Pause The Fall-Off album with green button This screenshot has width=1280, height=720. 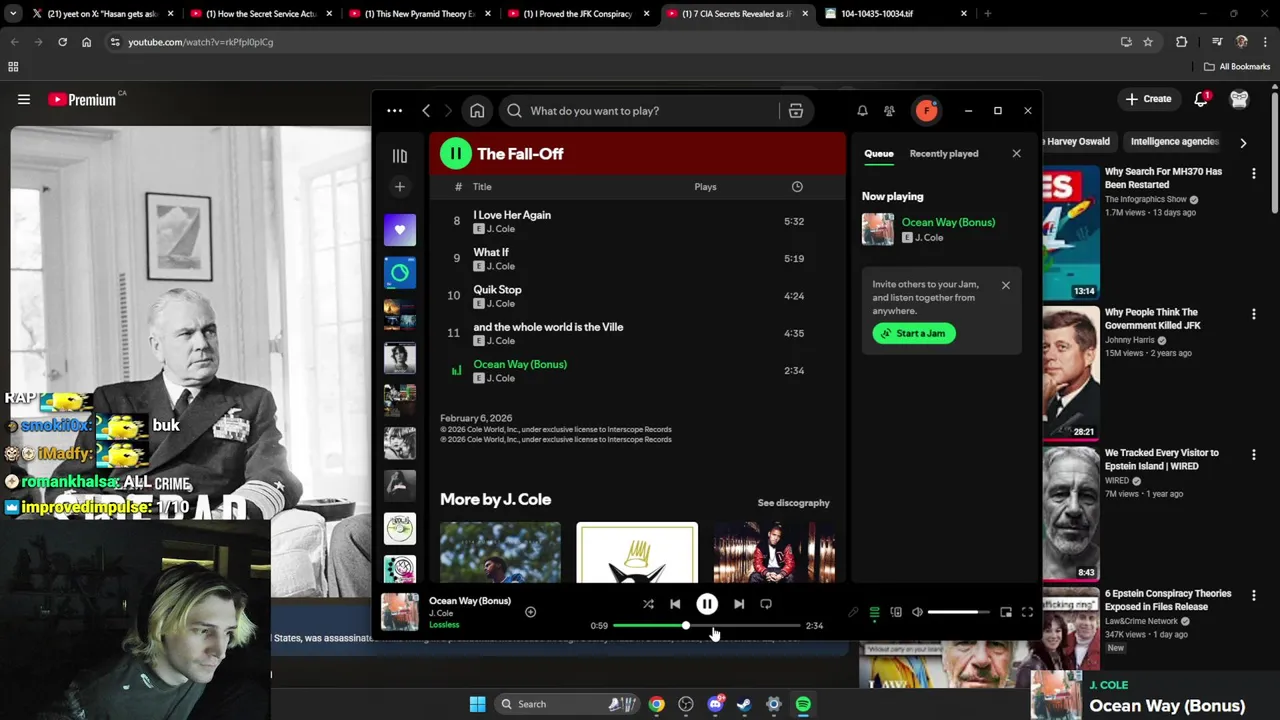[x=456, y=154]
